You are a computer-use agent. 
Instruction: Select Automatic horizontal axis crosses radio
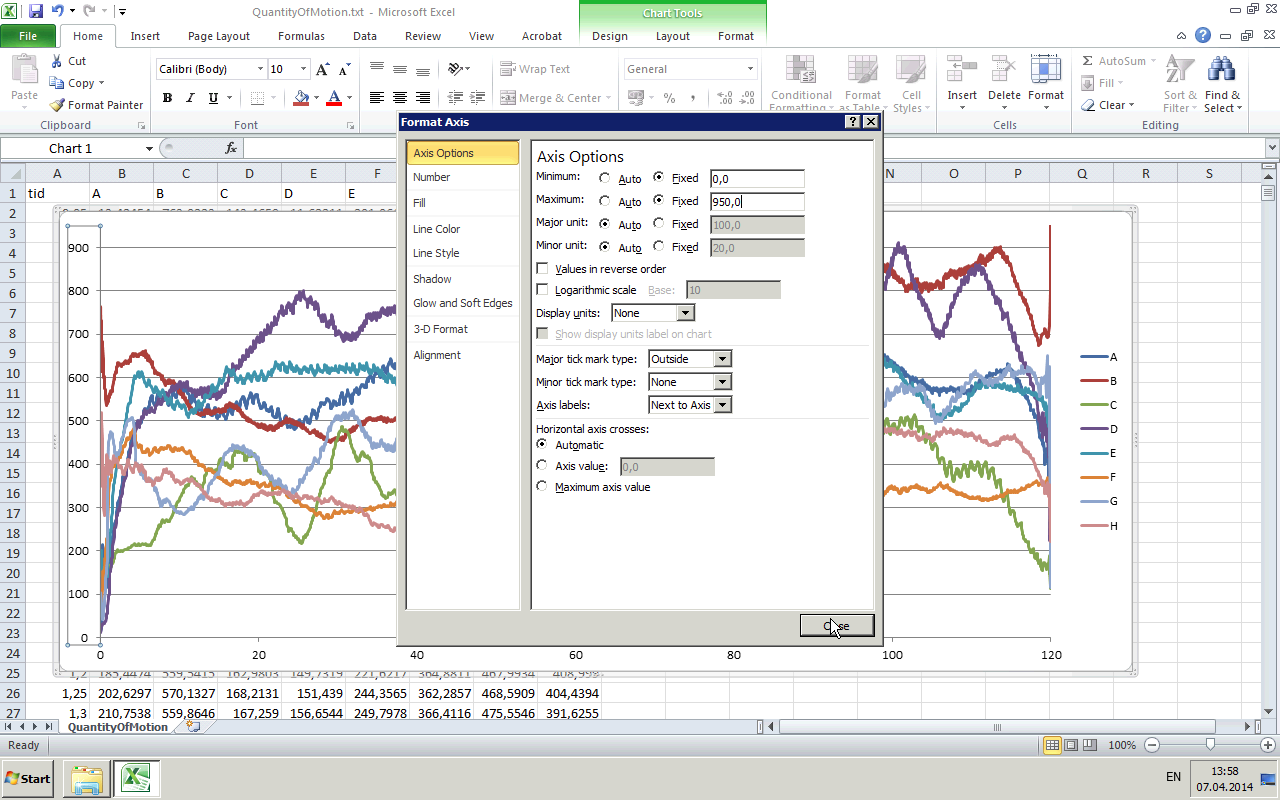(x=543, y=445)
